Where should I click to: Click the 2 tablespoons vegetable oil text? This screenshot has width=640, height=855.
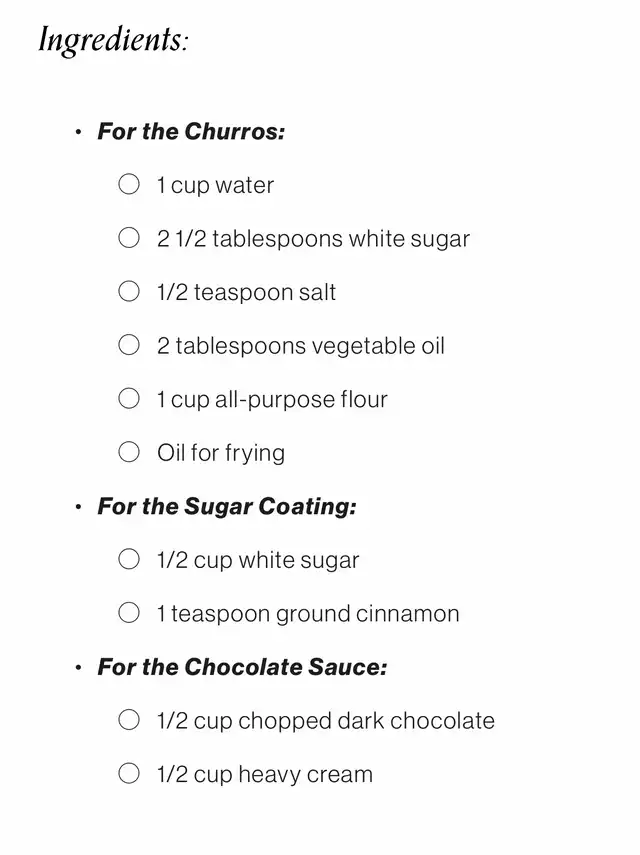coord(301,346)
